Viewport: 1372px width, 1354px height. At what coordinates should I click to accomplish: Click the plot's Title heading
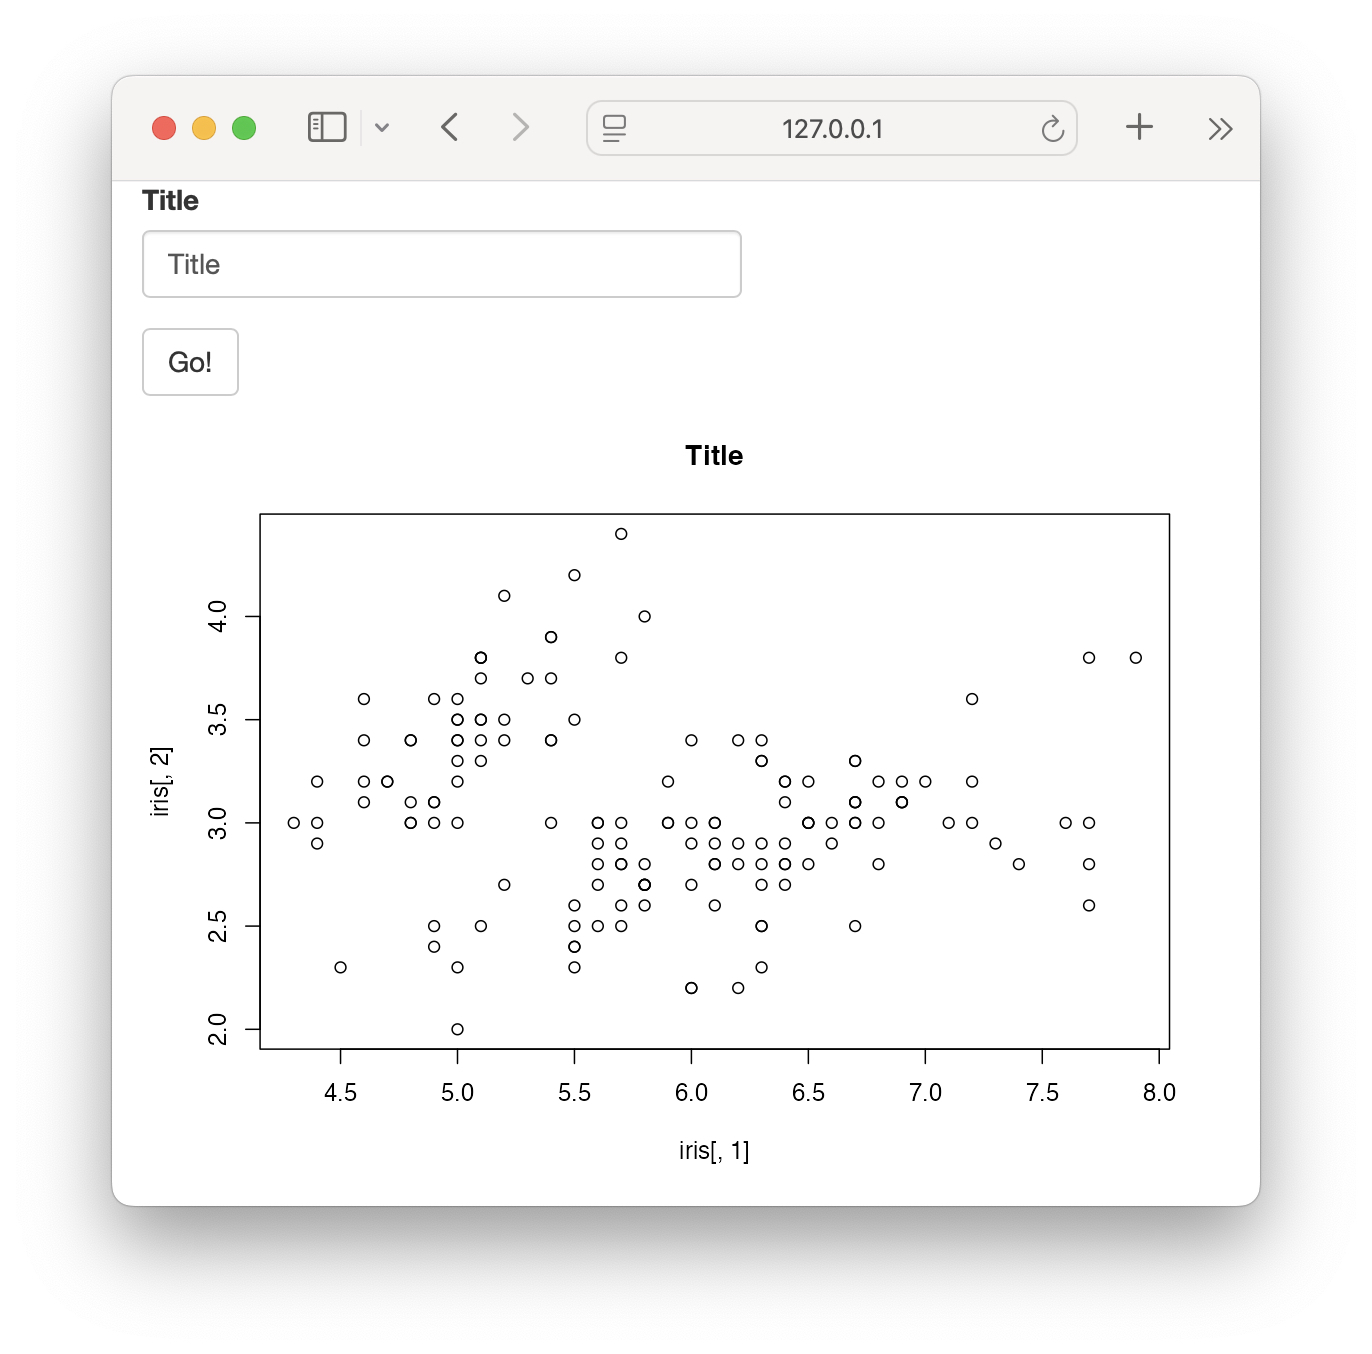coord(714,456)
